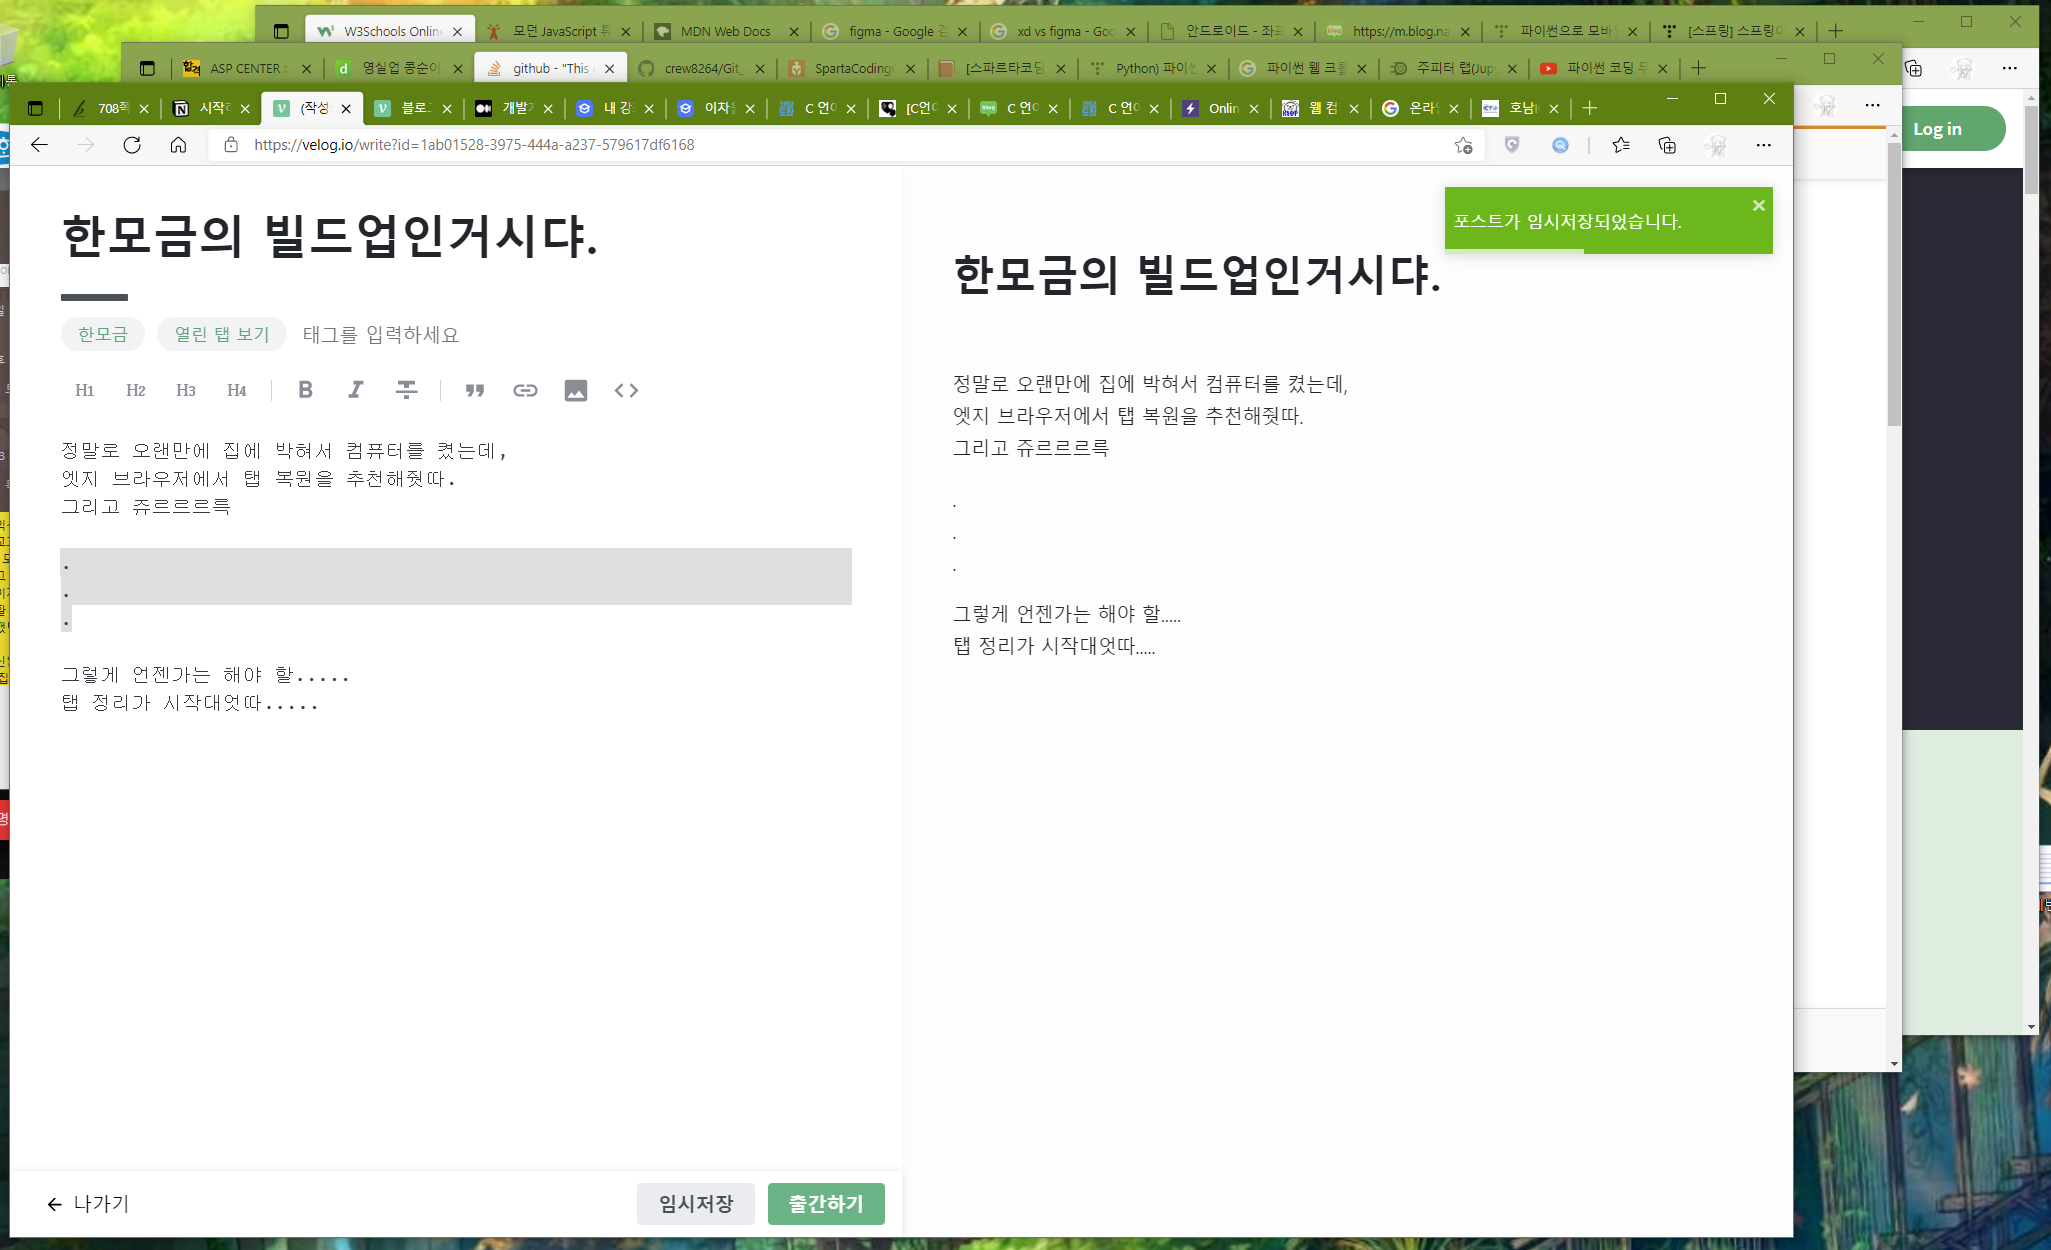The height and width of the screenshot is (1250, 2051).
Task: Go back with the browser back arrow
Action: (39, 145)
